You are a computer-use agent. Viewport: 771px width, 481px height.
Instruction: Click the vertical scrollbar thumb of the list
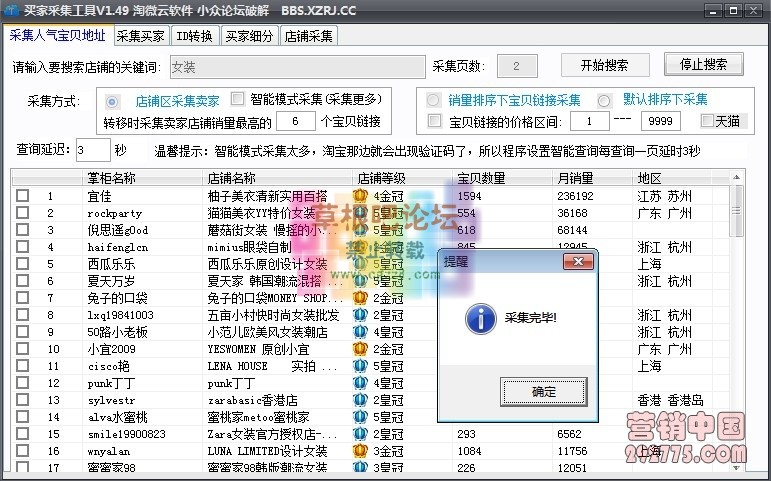(x=737, y=210)
